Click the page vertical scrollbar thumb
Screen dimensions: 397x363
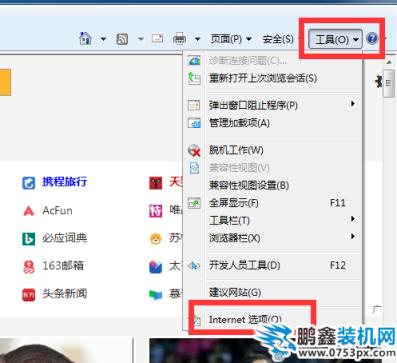pos(388,83)
